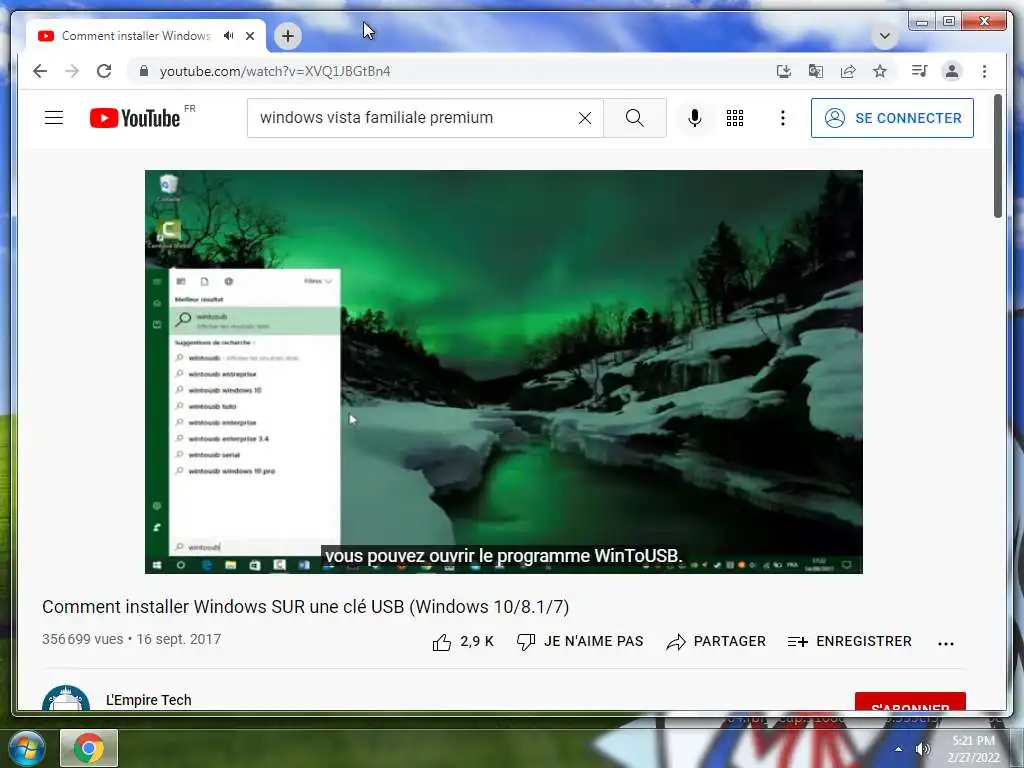Start voice search with microphone icon
The width and height of the screenshot is (1024, 768).
tap(695, 118)
